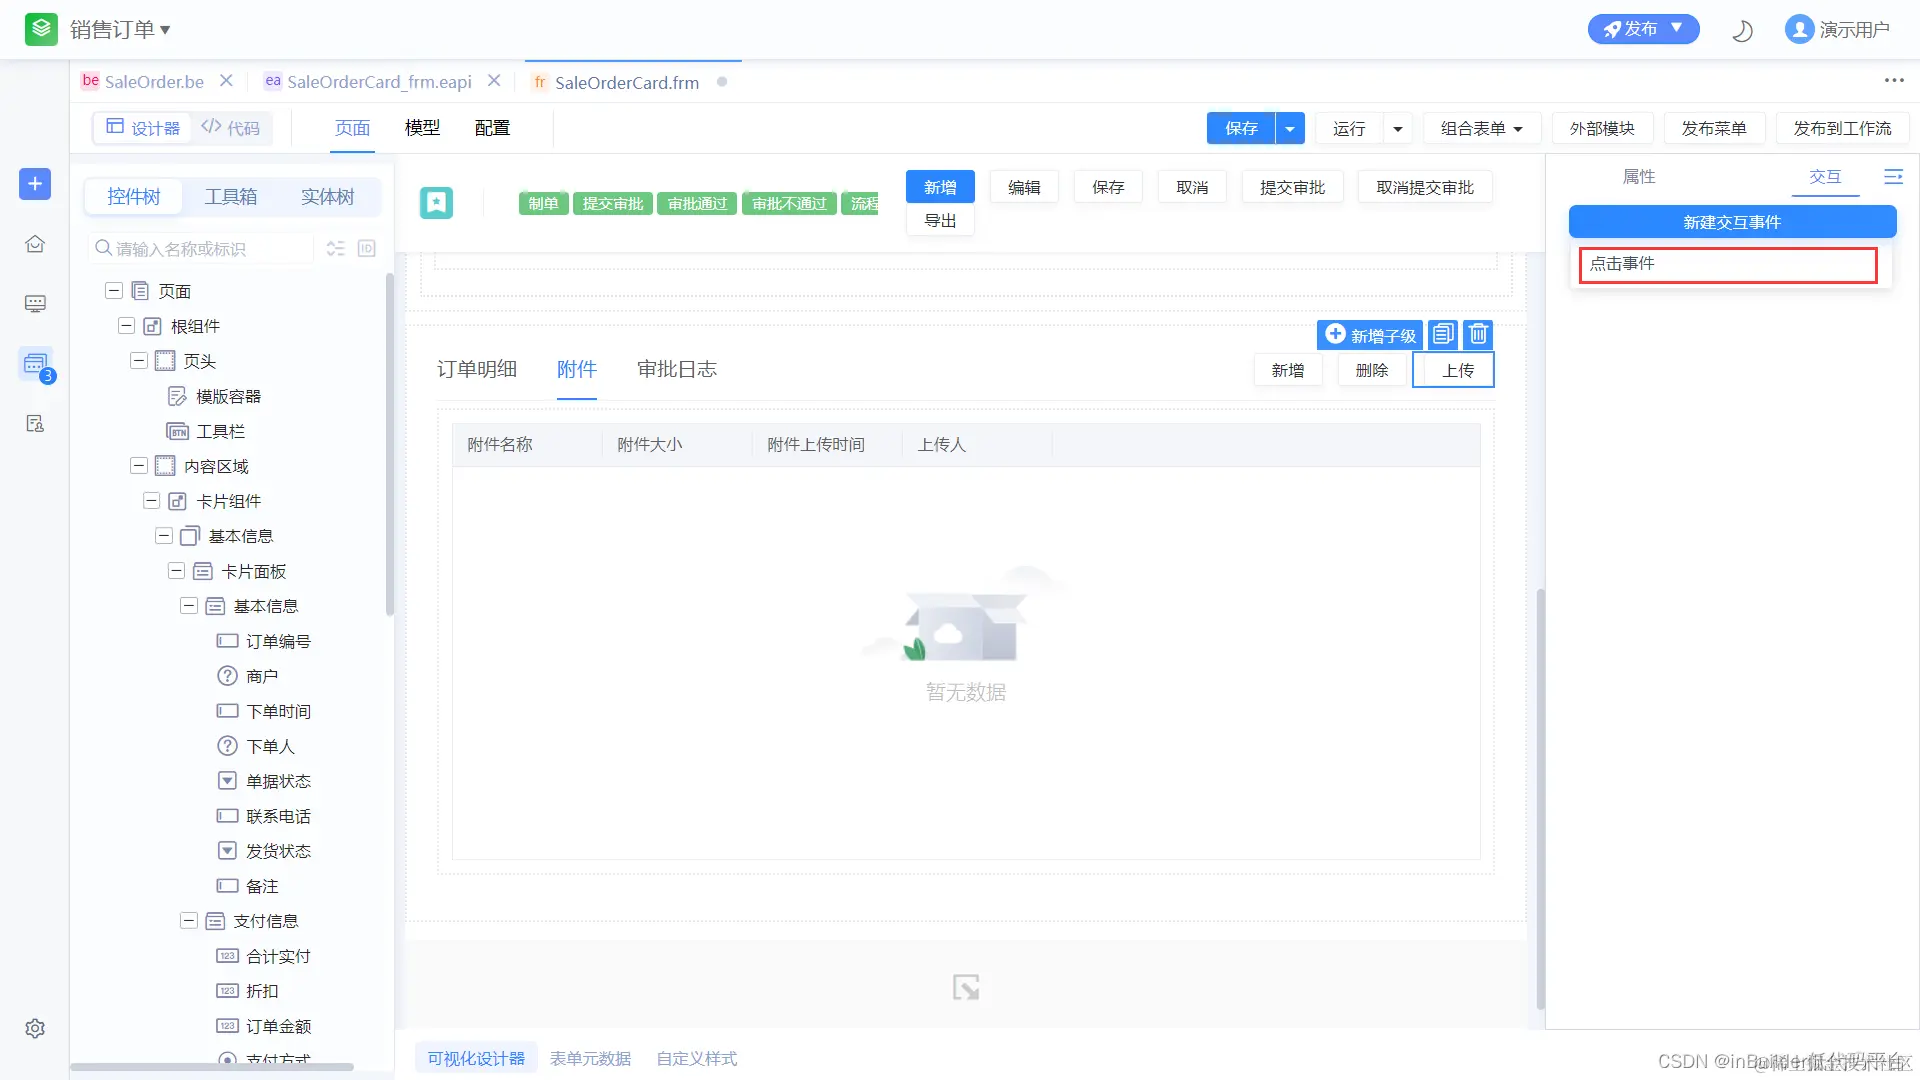Click the settings gear at sidebar bottom
1920x1080 pixels.
tap(35, 1028)
